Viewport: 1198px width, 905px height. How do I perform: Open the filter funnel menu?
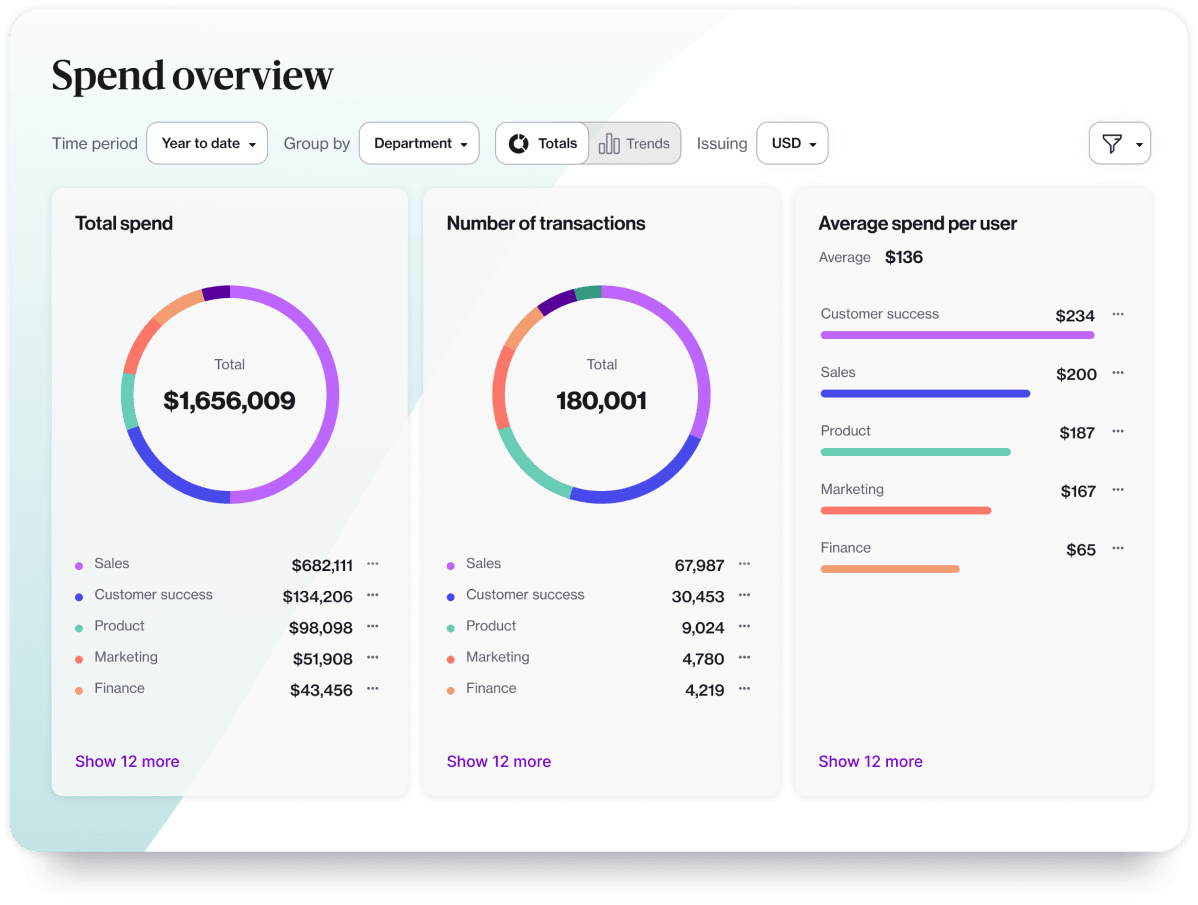click(x=1119, y=144)
